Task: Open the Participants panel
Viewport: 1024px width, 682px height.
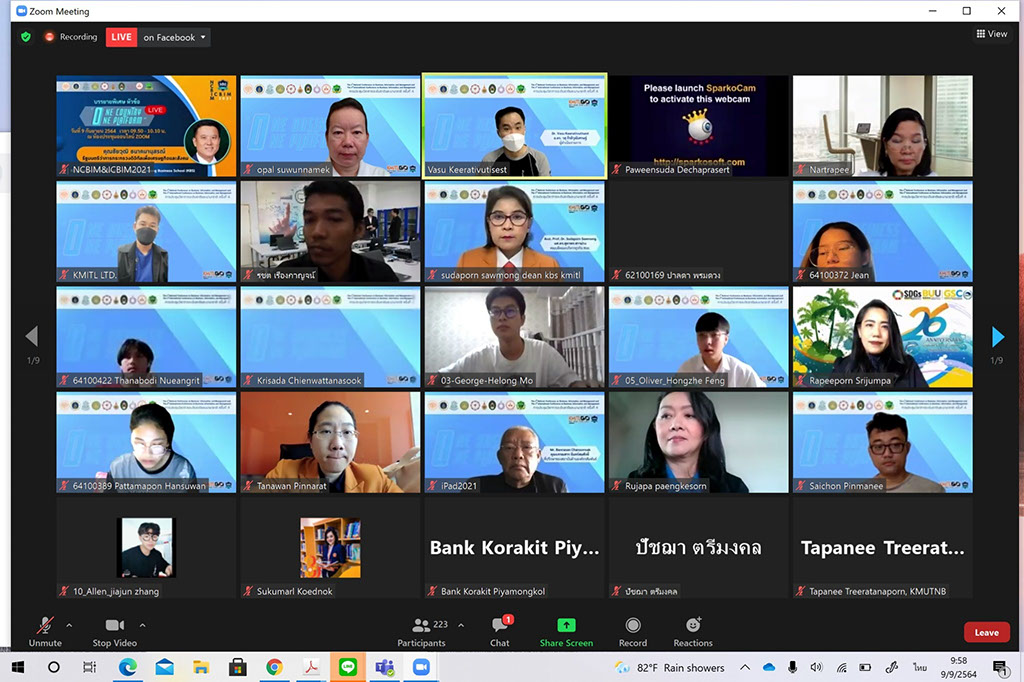Action: 422,631
